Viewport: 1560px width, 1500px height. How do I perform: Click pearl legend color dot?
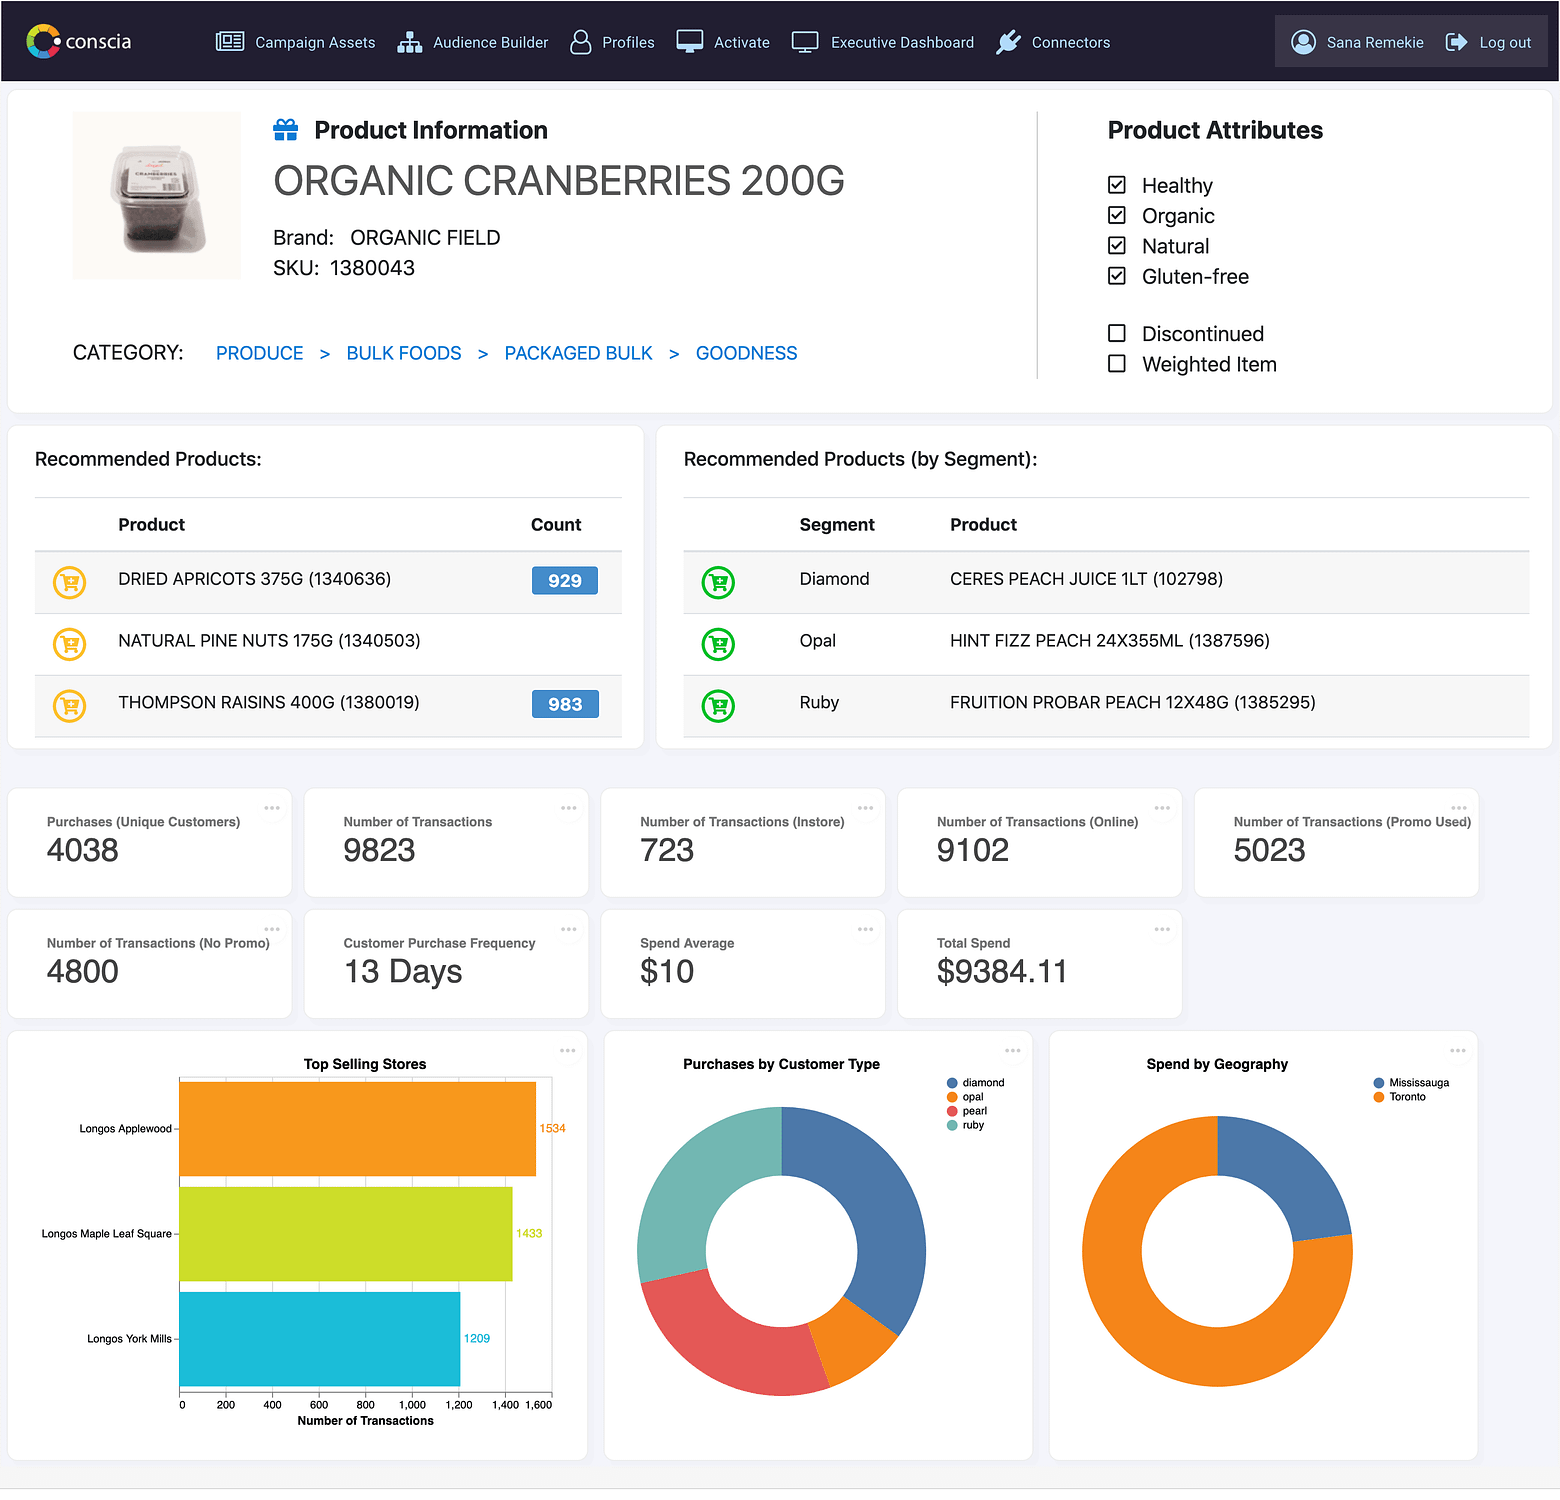coord(952,1111)
